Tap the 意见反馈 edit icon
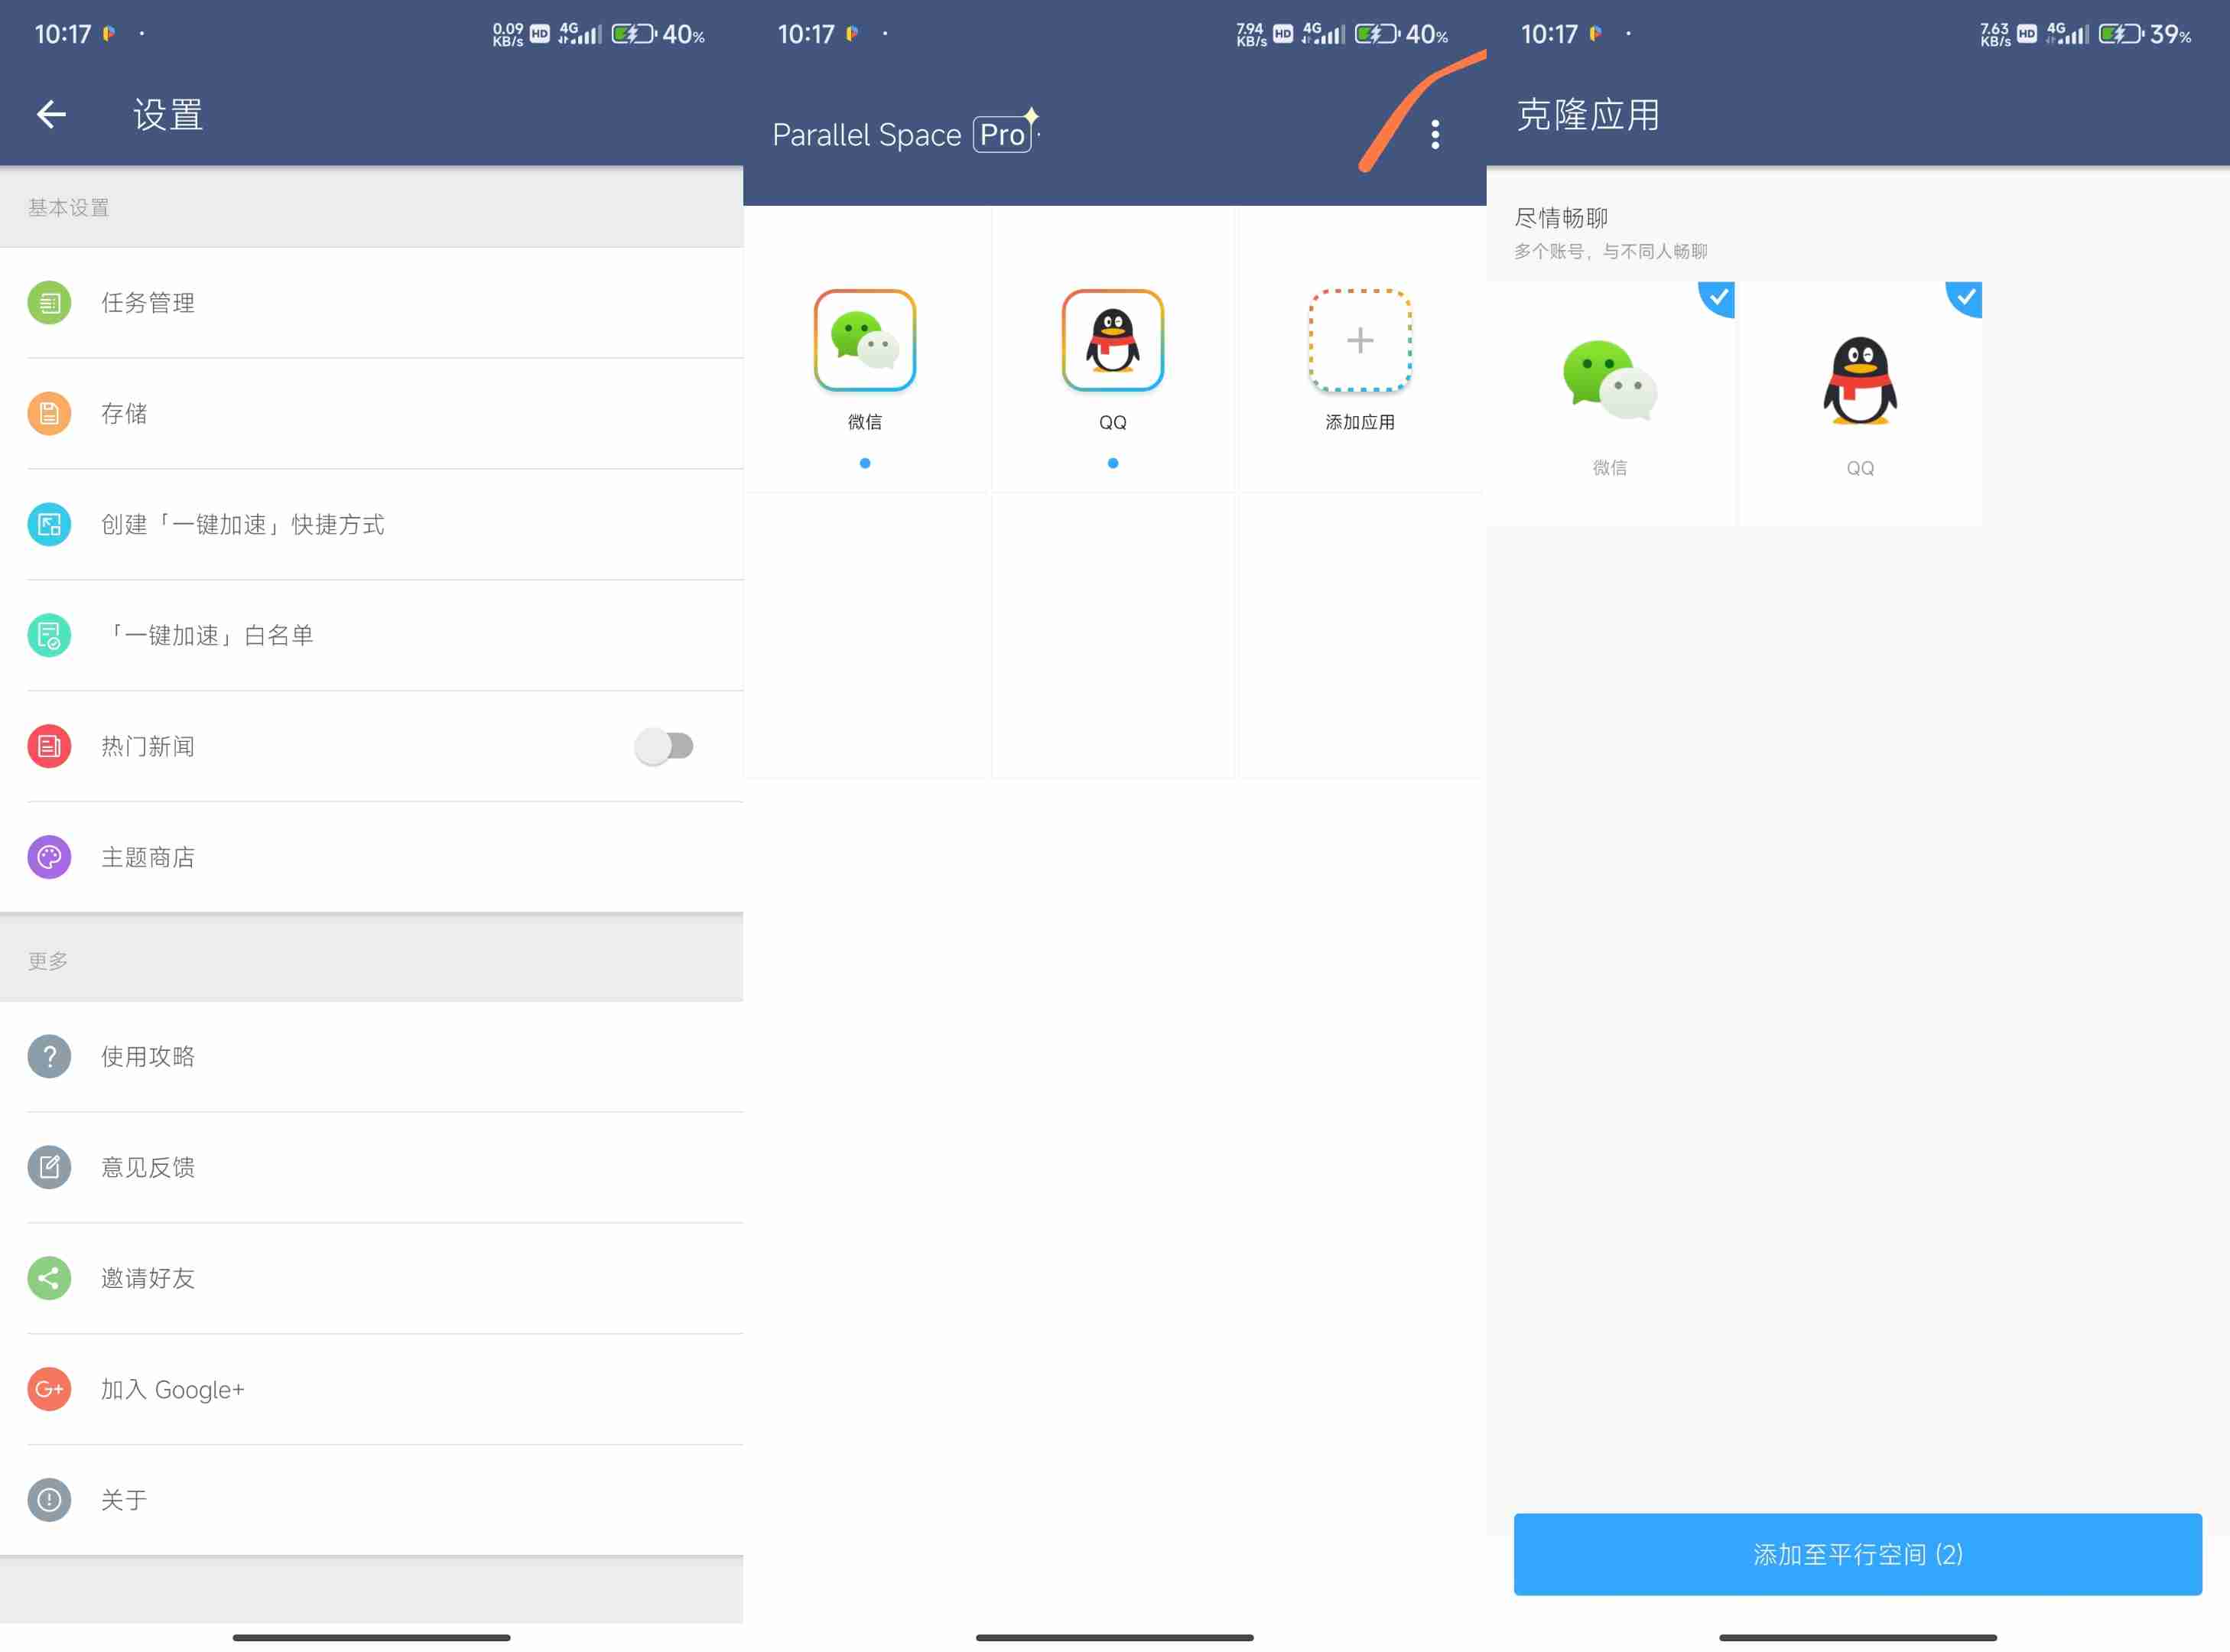Image resolution: width=2230 pixels, height=1652 pixels. (49, 1167)
